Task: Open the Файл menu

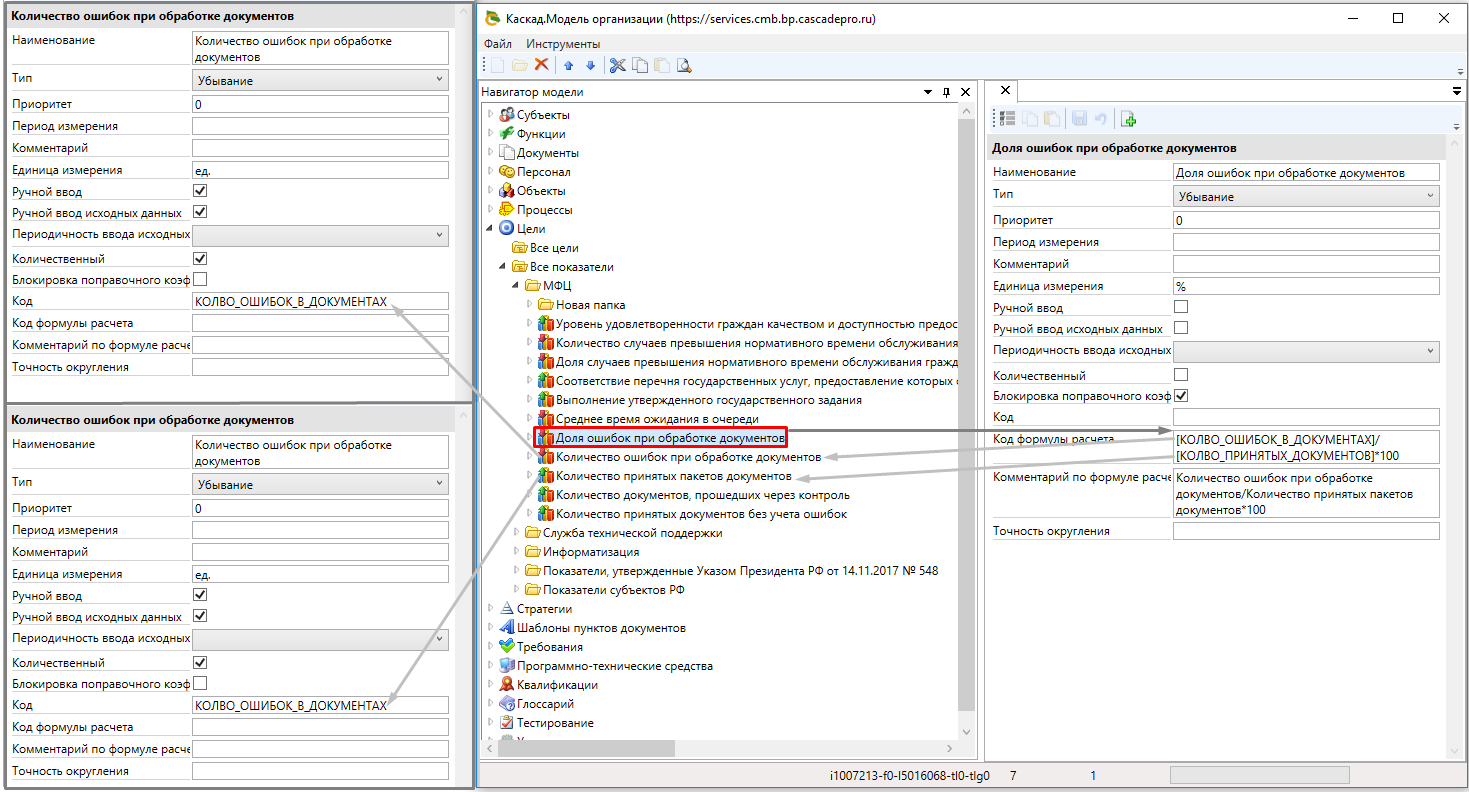Action: pyautogui.click(x=497, y=44)
